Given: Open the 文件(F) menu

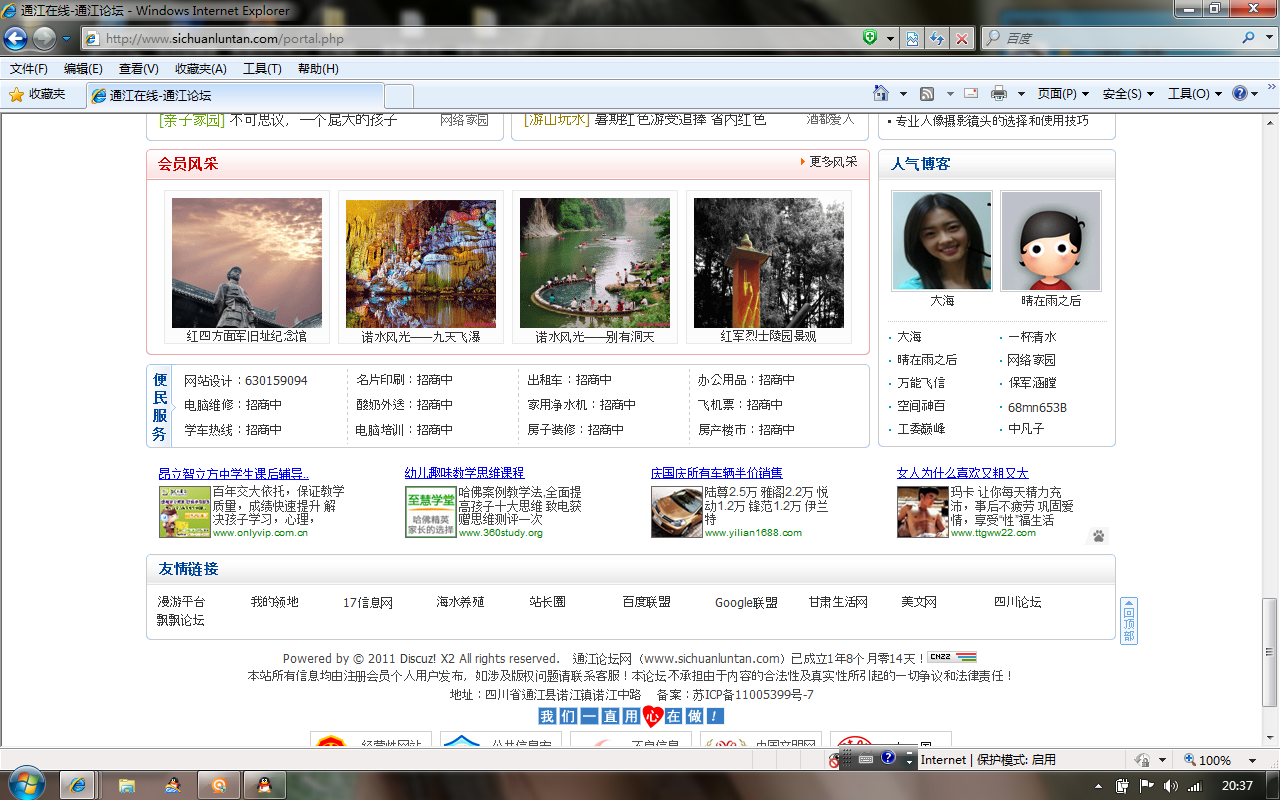Looking at the screenshot, I should coord(29,69).
